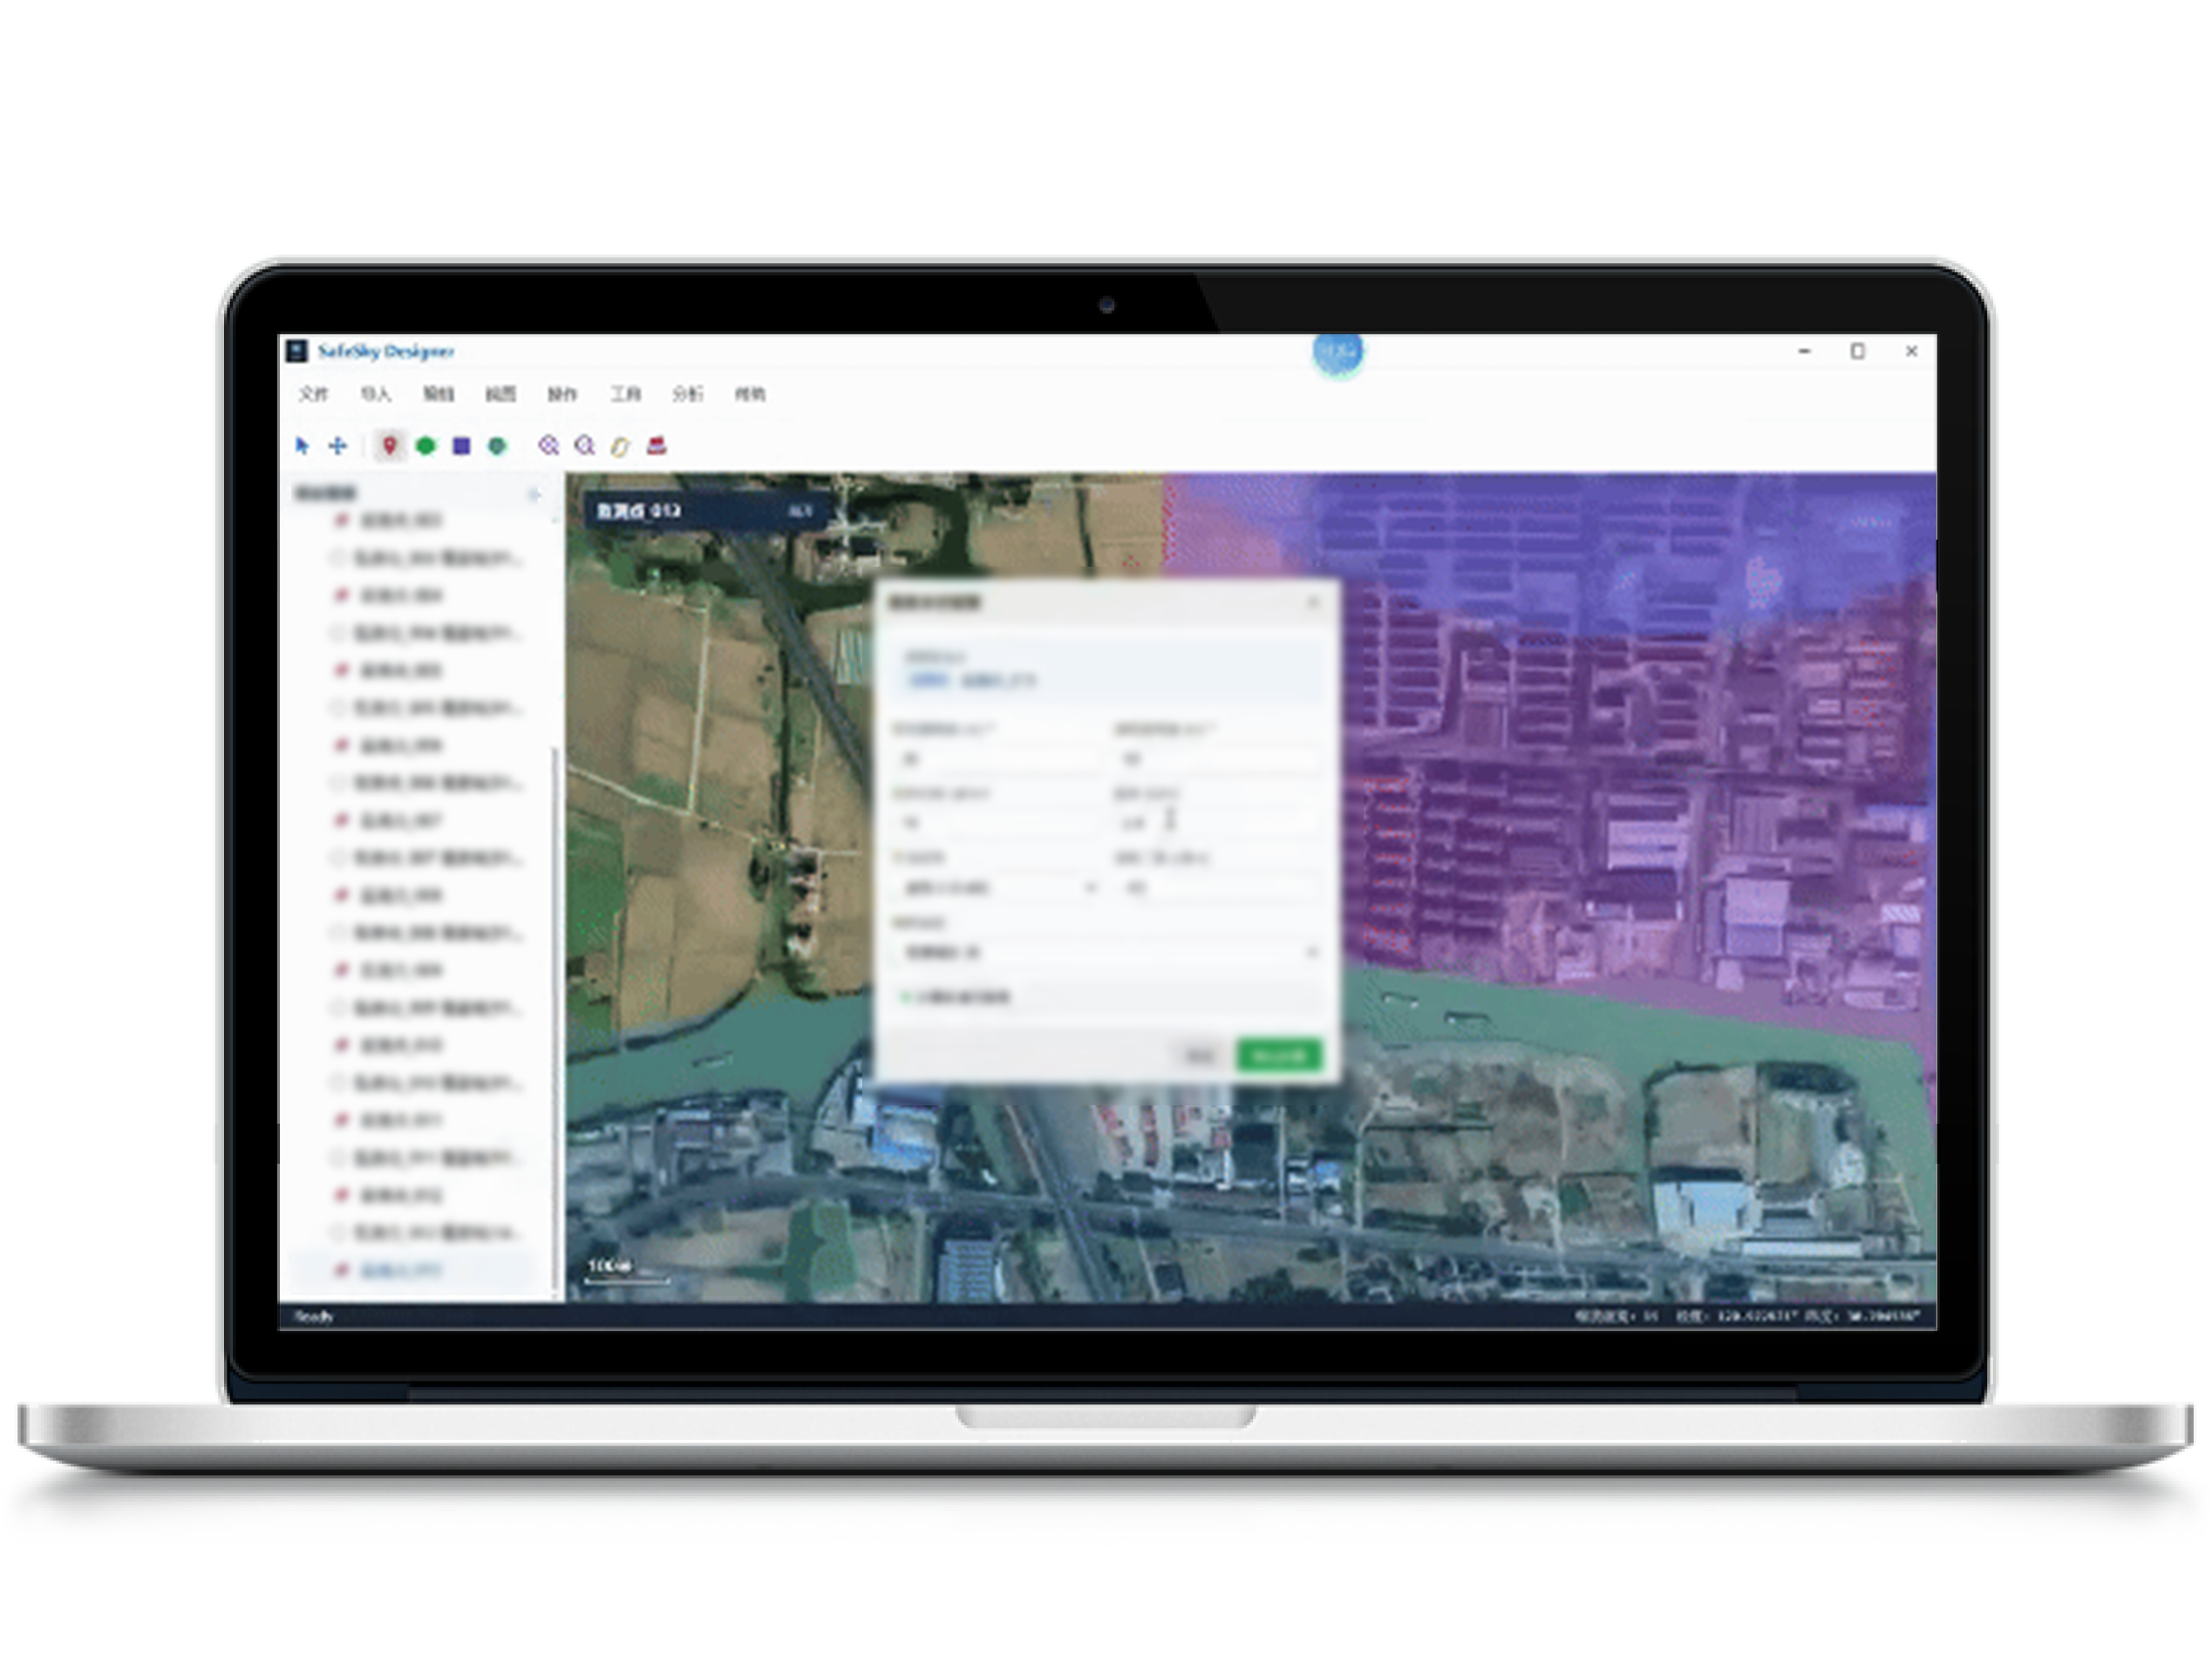Toggle the green checkbox option in dialog

(x=905, y=997)
